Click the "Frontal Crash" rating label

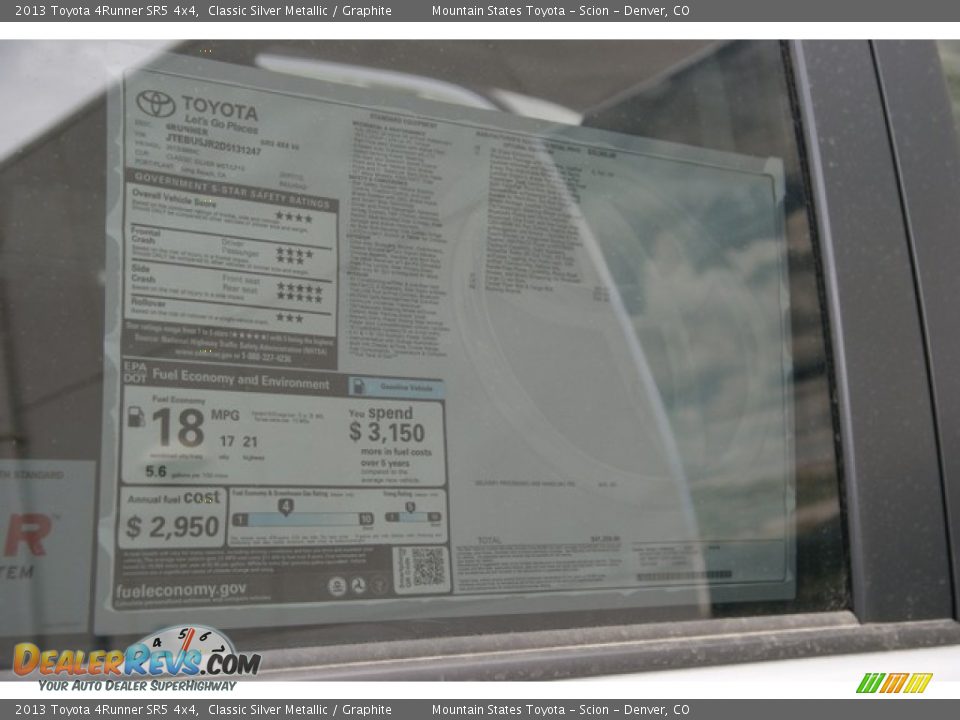[146, 236]
